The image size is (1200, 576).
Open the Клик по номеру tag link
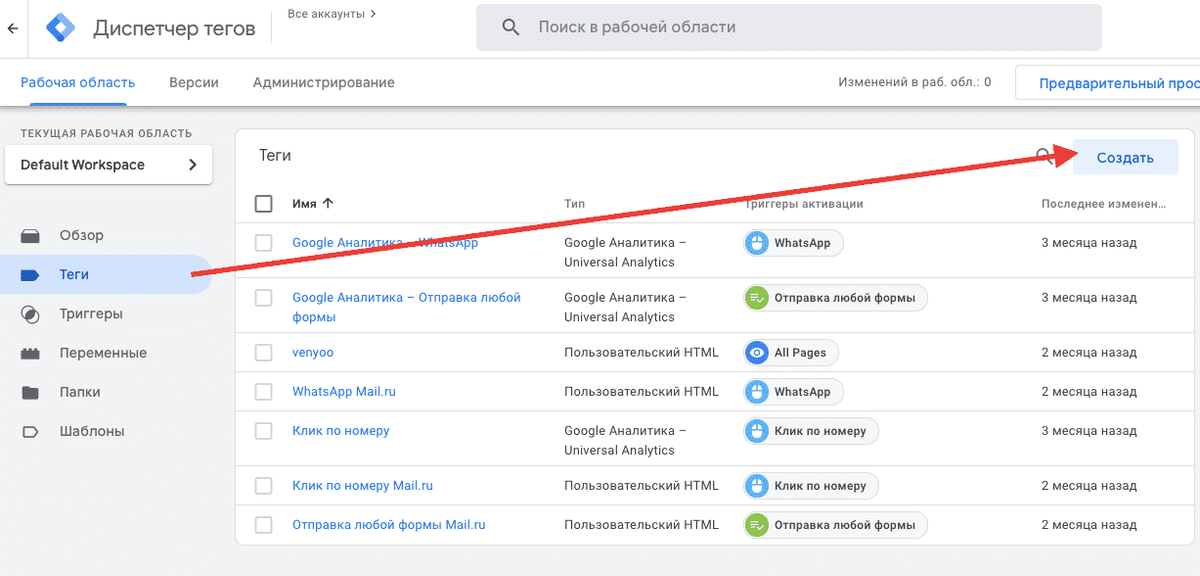coord(342,430)
